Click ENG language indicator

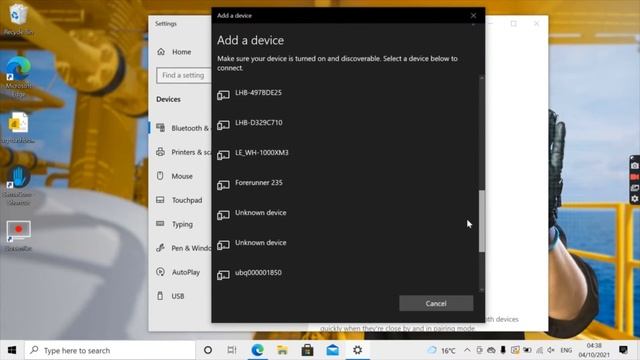point(566,350)
